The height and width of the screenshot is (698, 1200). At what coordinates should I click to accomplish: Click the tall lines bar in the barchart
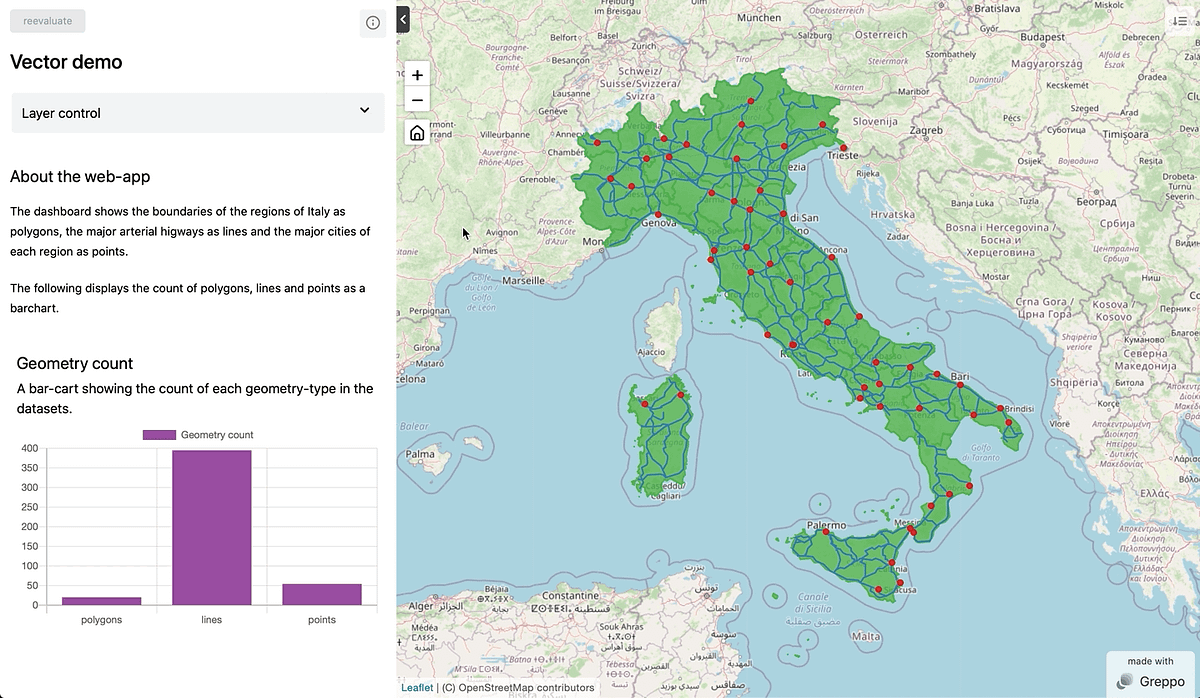pos(212,525)
